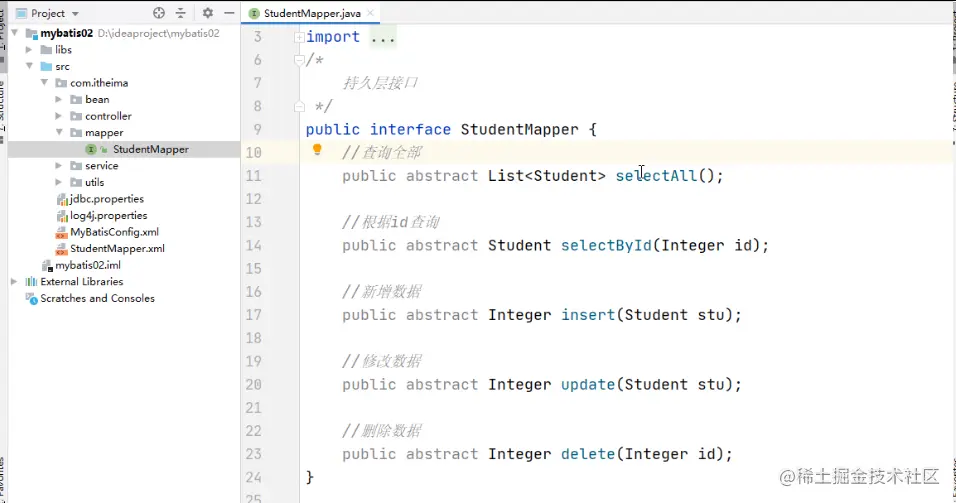Expand the folded import block
The height and width of the screenshot is (503, 956).
click(x=299, y=37)
